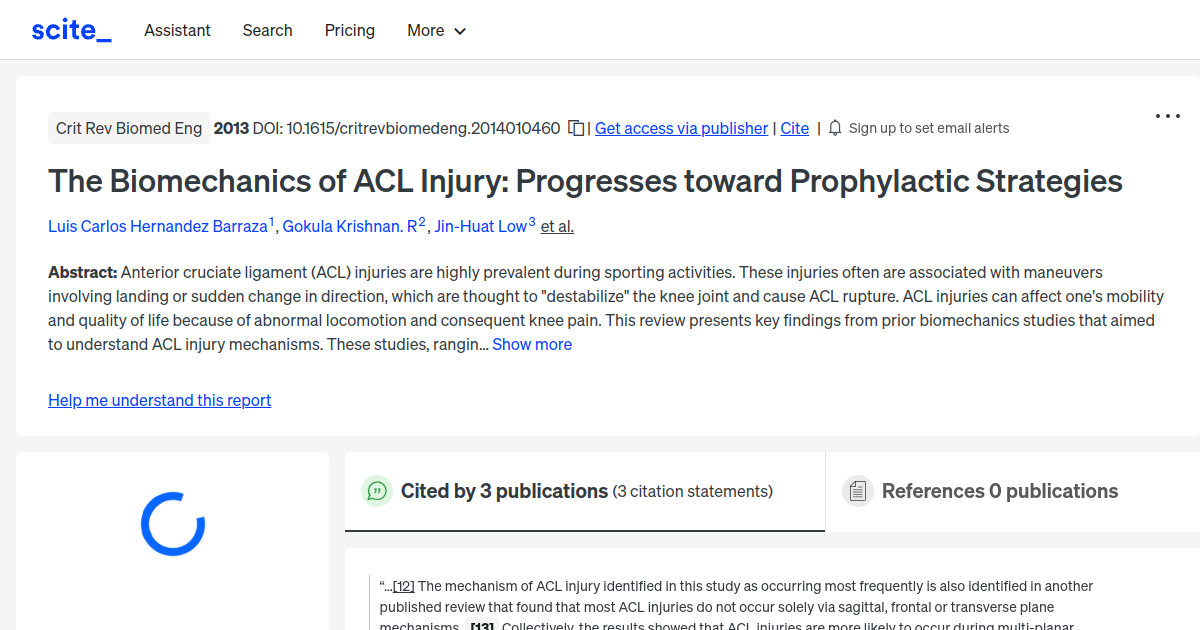The width and height of the screenshot is (1200, 630).
Task: Copy the DOI using the copy icon
Action: (576, 128)
